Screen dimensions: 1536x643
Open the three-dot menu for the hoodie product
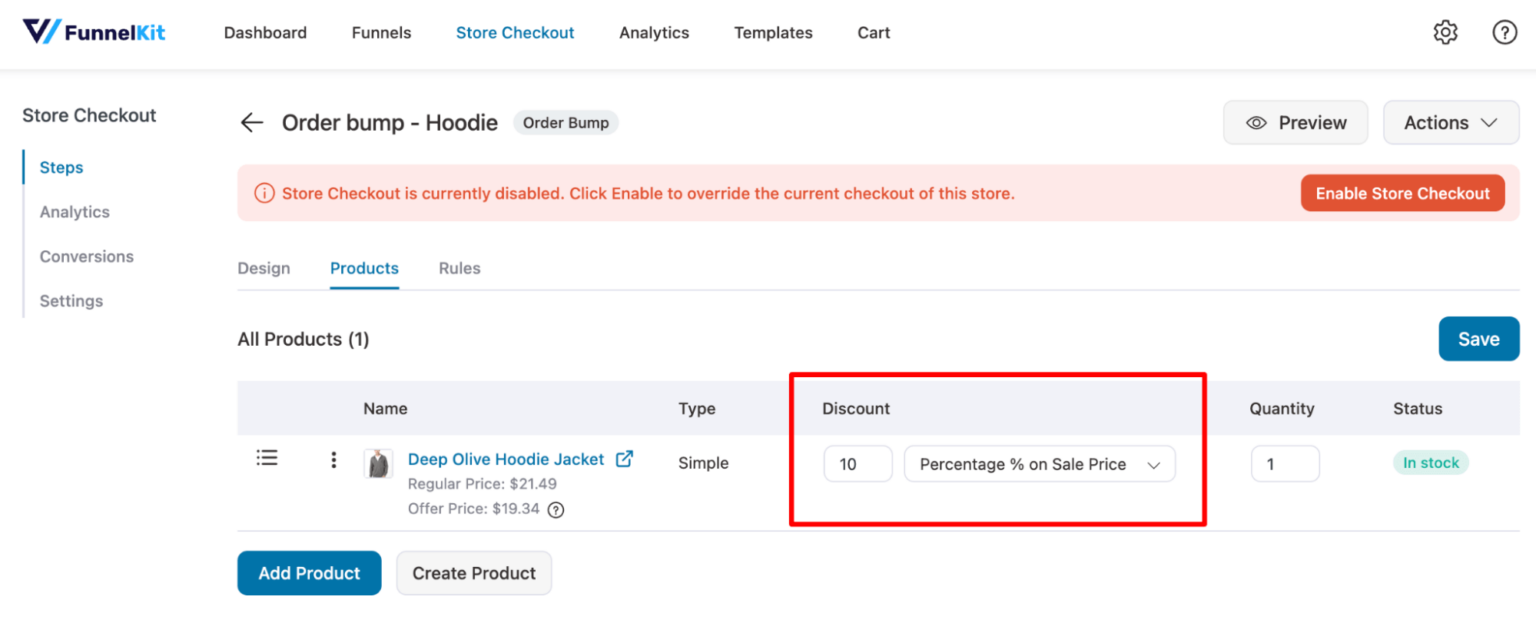click(x=334, y=460)
